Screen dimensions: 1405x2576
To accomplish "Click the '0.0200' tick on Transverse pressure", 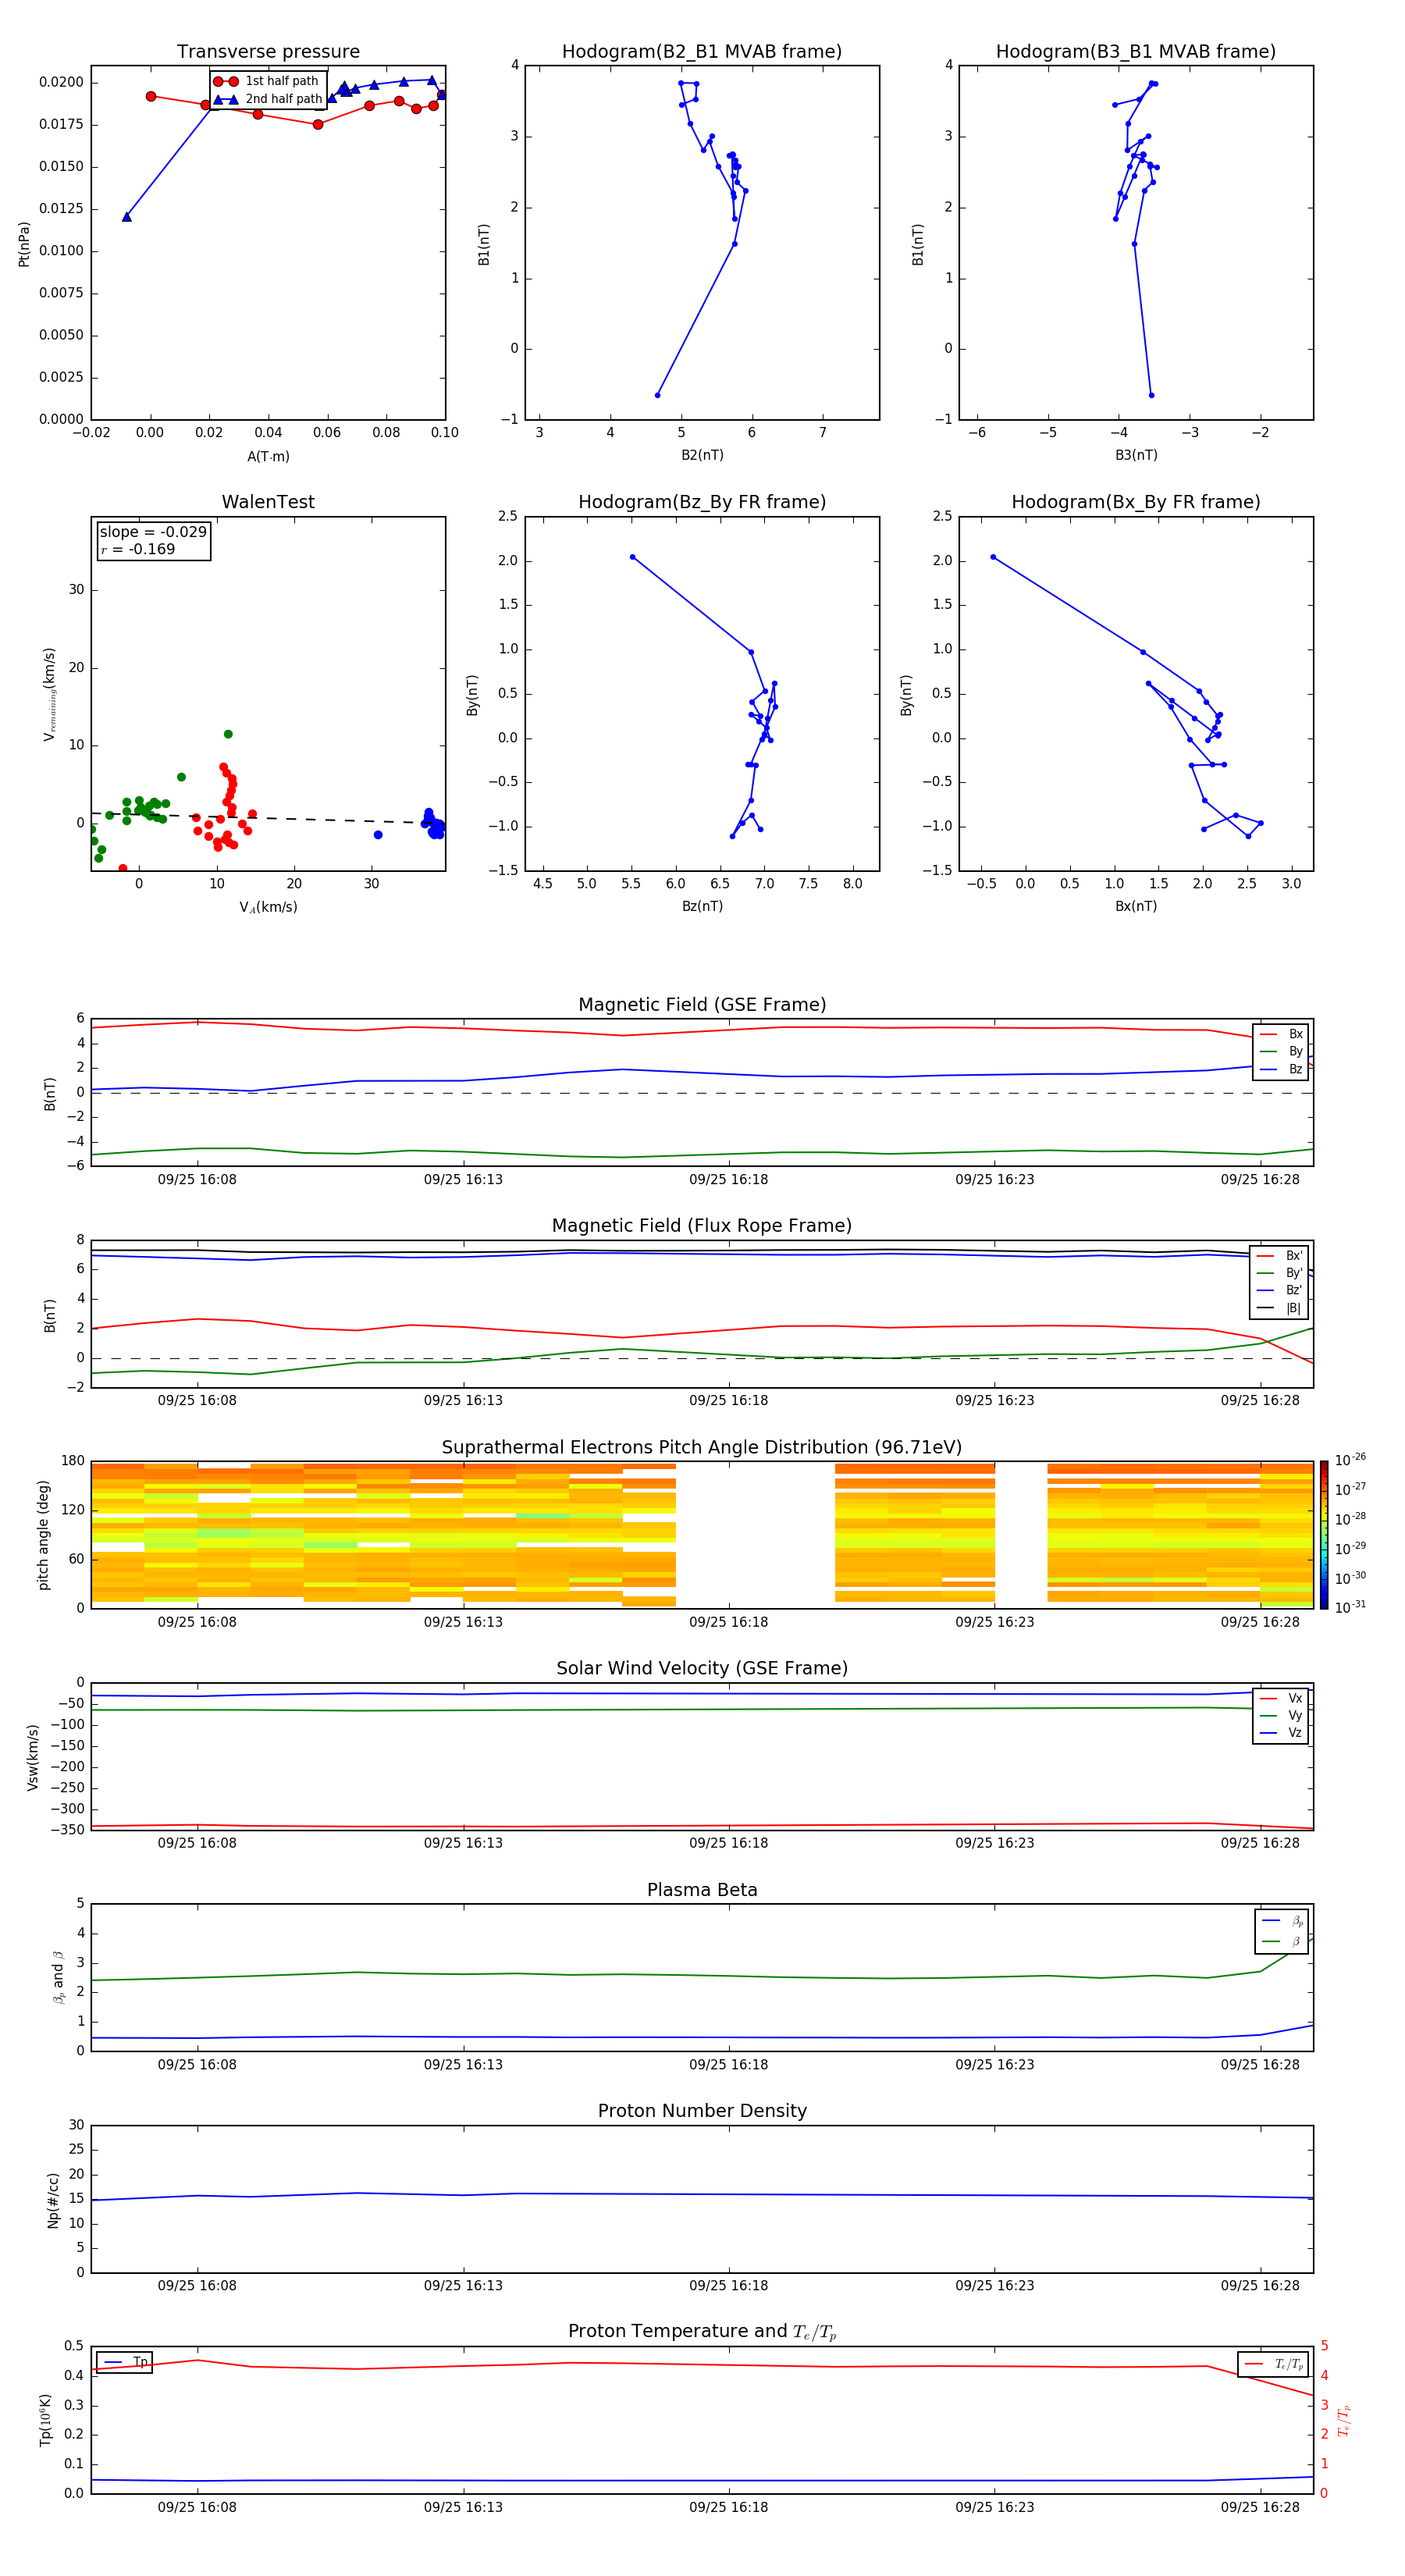I will tap(62, 82).
